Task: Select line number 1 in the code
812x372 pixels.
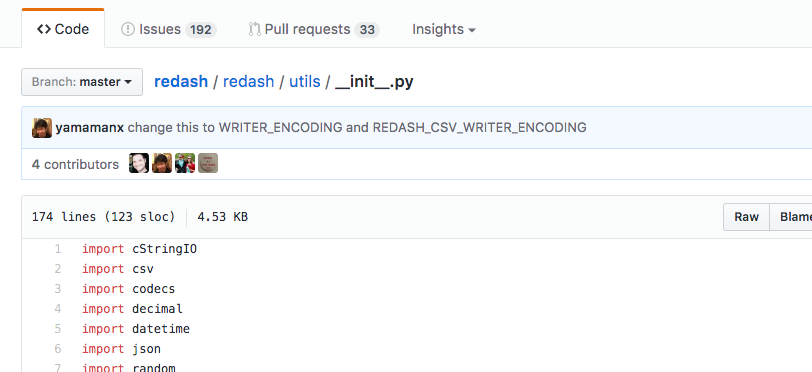Action: click(57, 249)
